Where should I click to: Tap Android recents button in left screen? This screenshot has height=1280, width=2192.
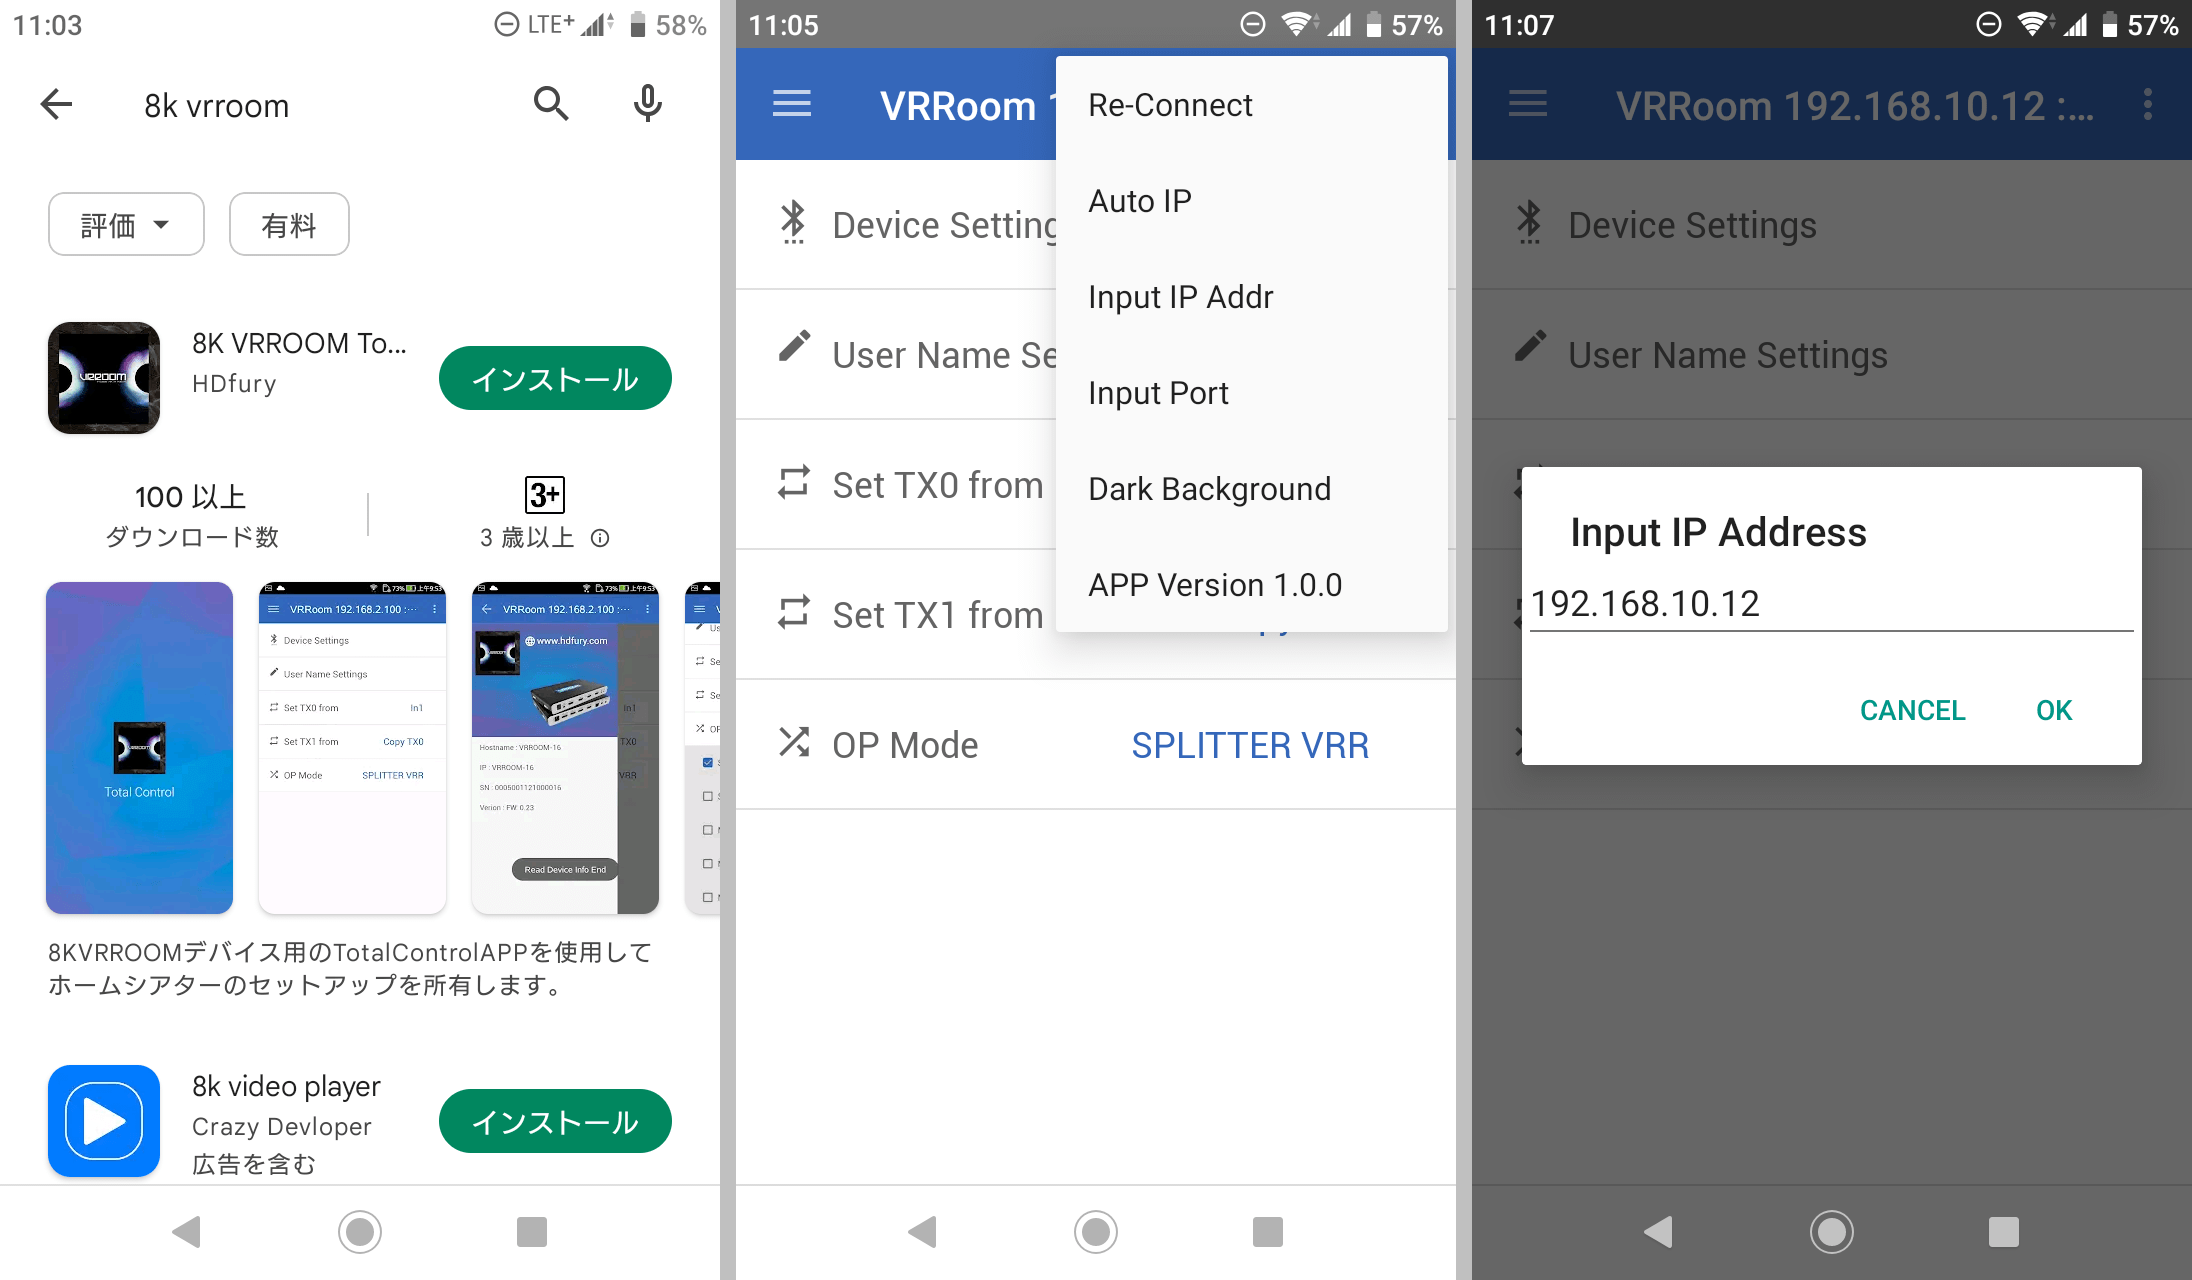(532, 1232)
